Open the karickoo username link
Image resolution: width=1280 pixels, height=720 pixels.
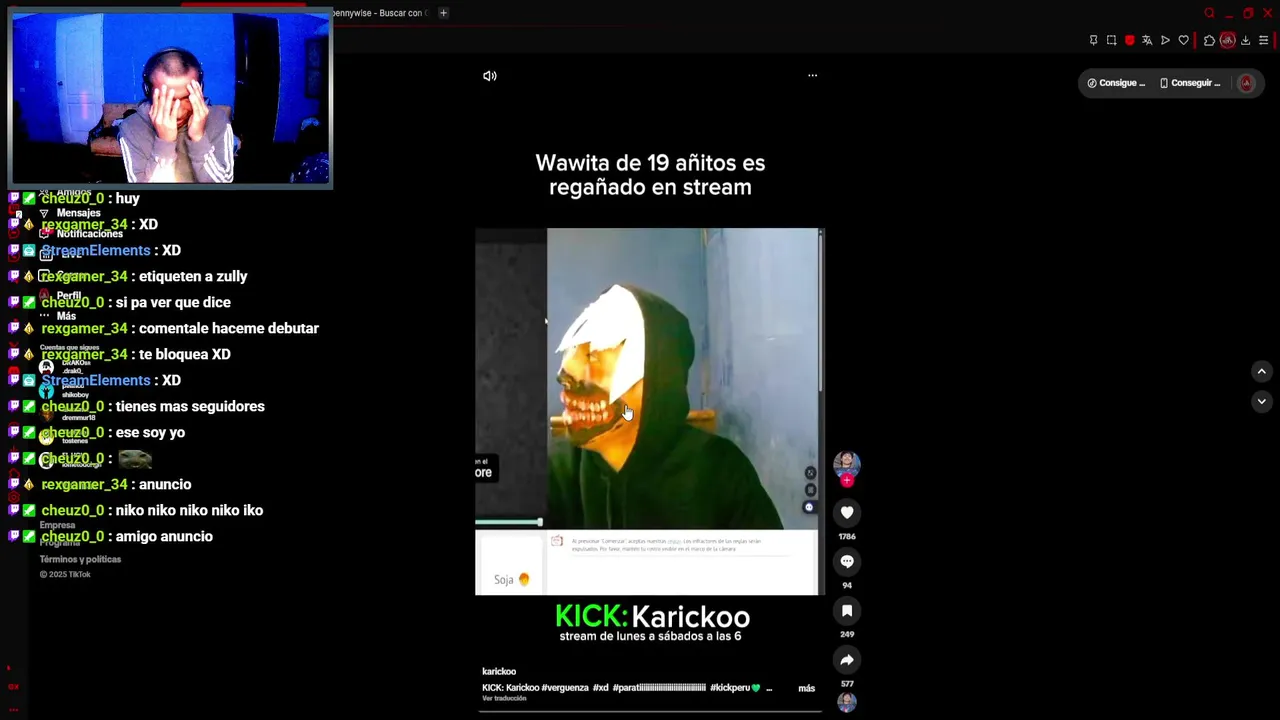coord(499,671)
